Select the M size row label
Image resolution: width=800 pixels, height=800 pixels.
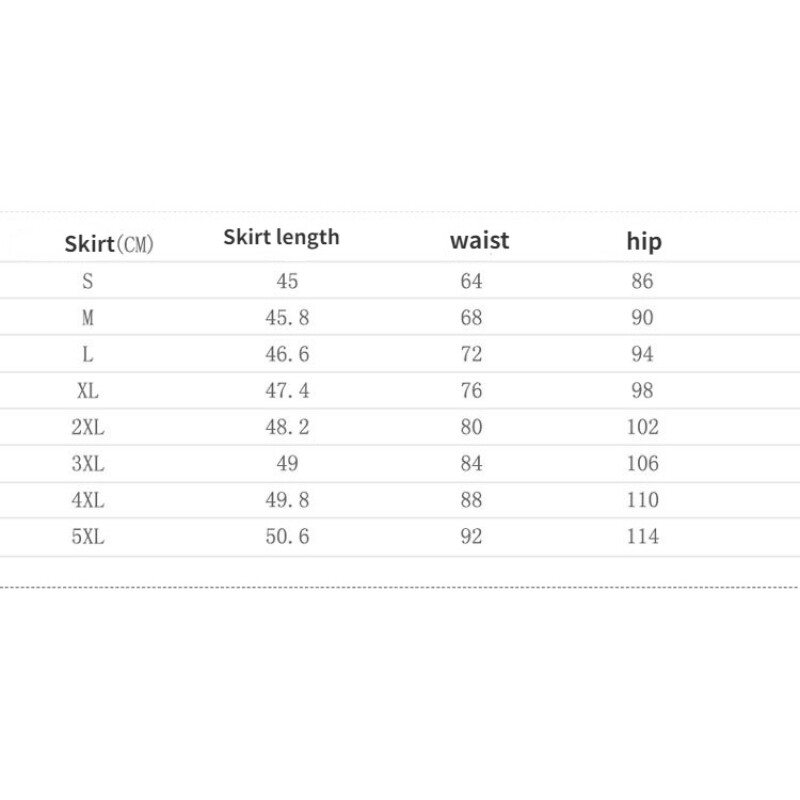(x=88, y=318)
